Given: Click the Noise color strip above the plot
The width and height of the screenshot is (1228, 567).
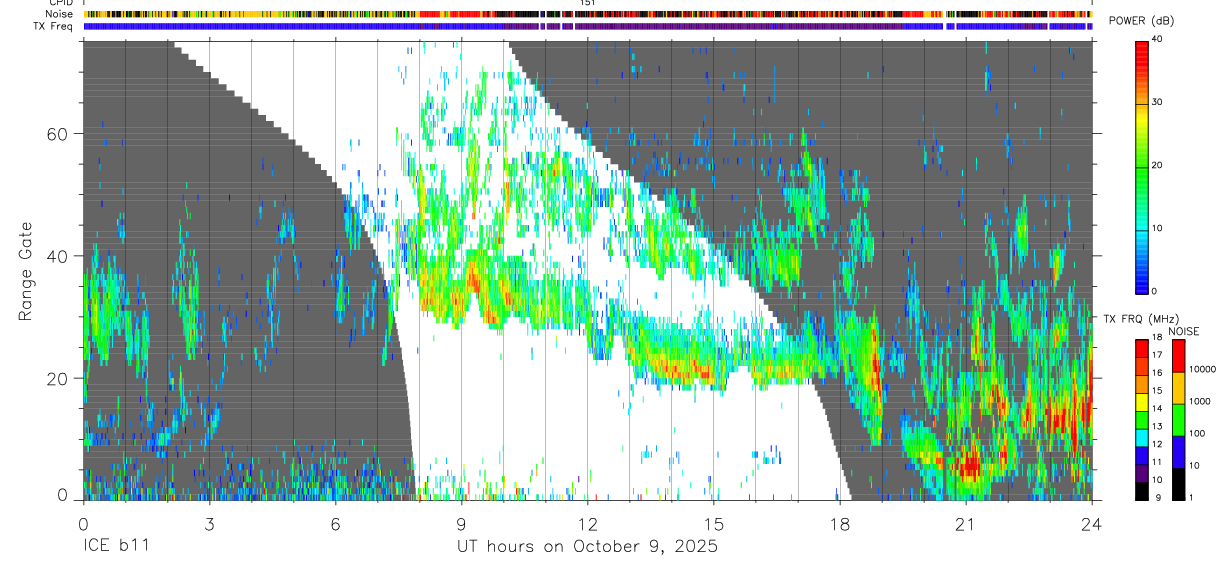Looking at the screenshot, I should point(588,15).
